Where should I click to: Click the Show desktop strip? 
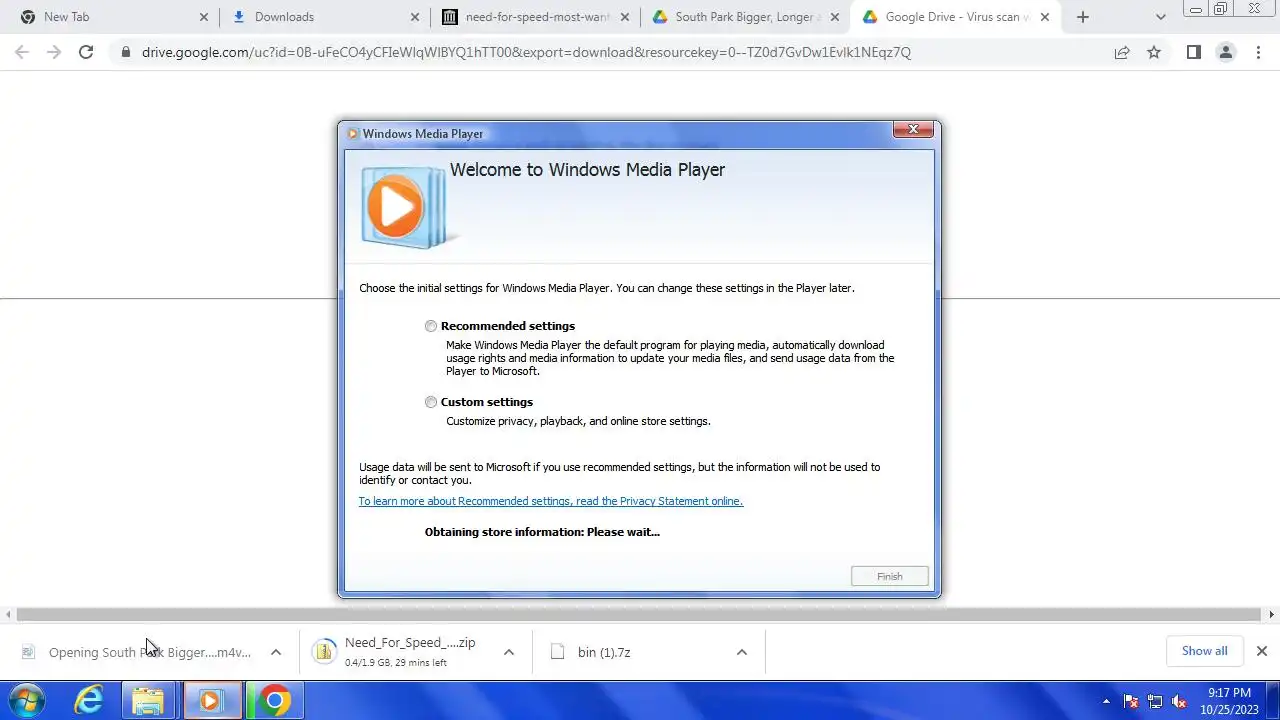[x=1273, y=701]
